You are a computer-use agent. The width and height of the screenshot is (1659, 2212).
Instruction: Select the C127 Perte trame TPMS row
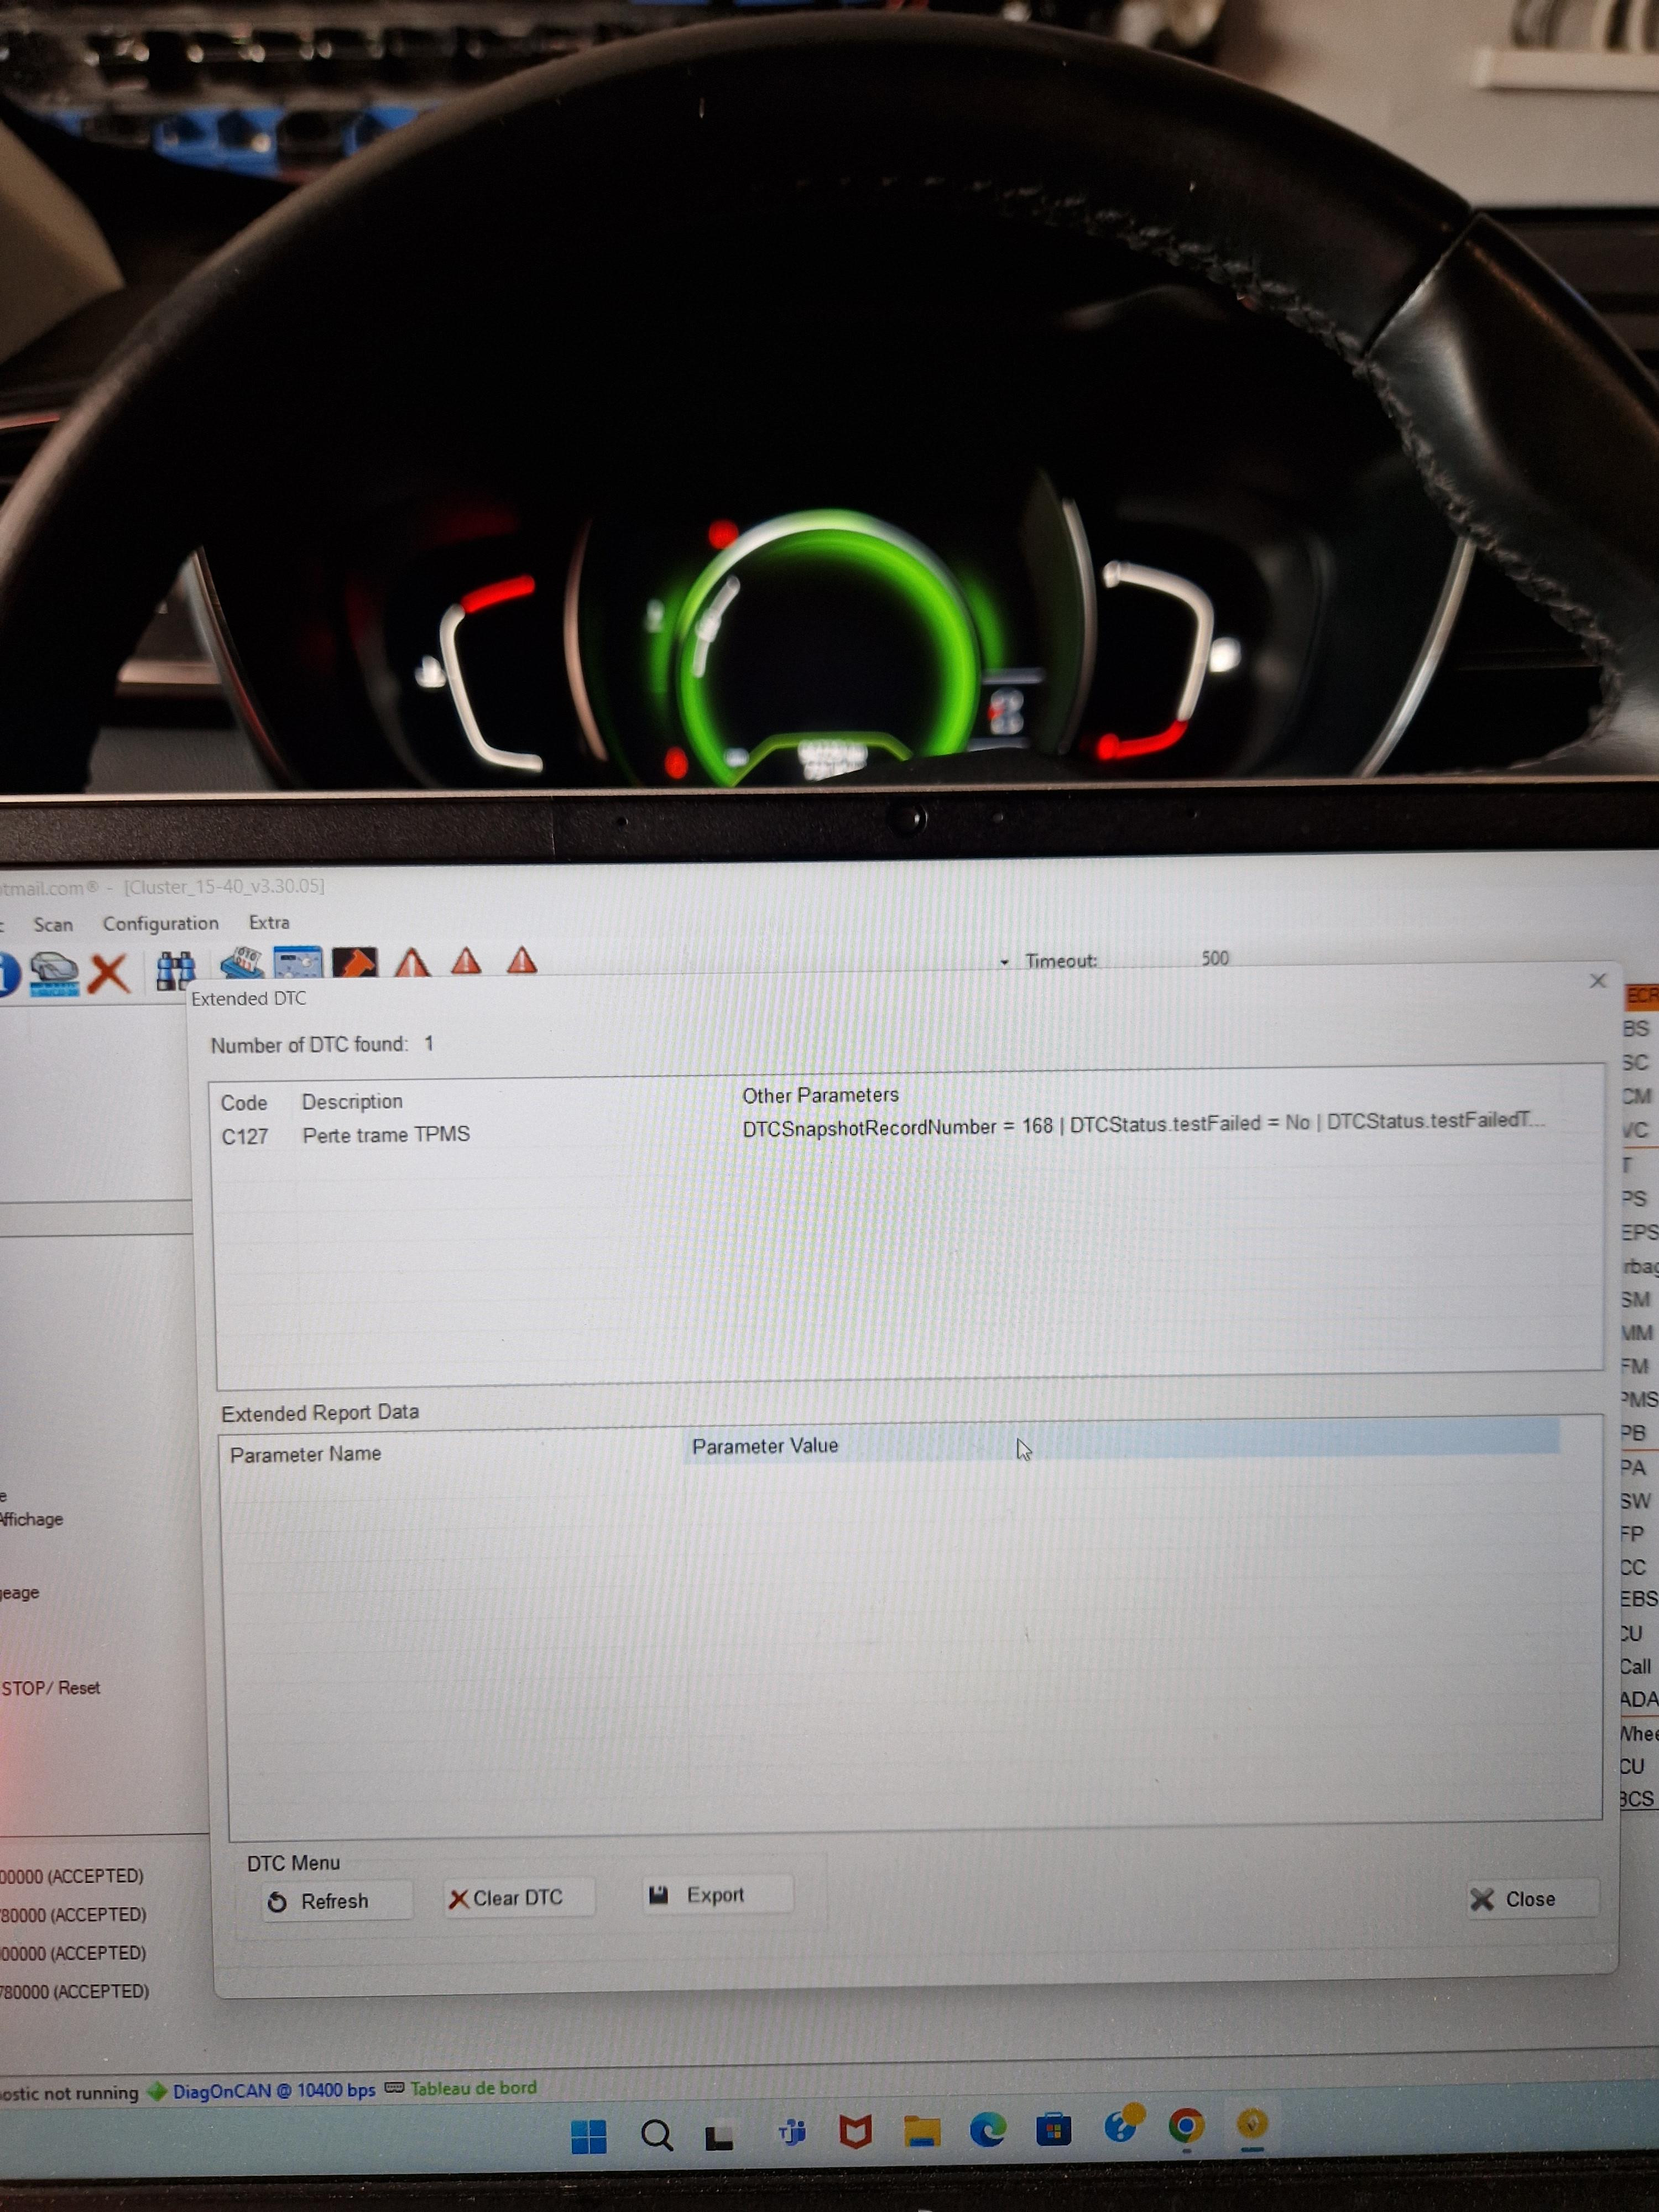coord(386,1135)
